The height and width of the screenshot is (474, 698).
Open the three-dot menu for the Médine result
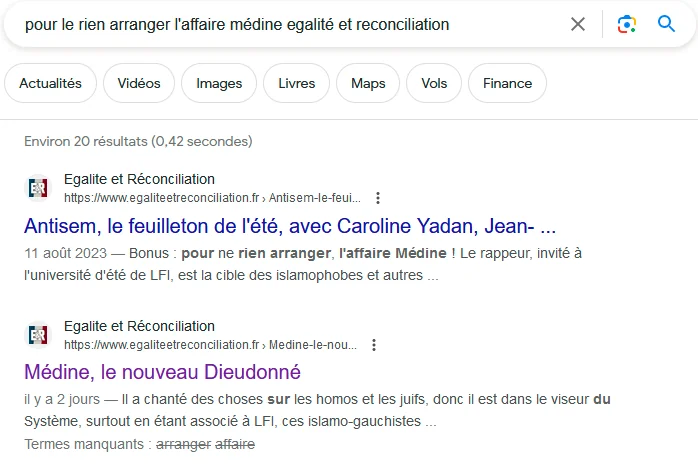tap(374, 345)
